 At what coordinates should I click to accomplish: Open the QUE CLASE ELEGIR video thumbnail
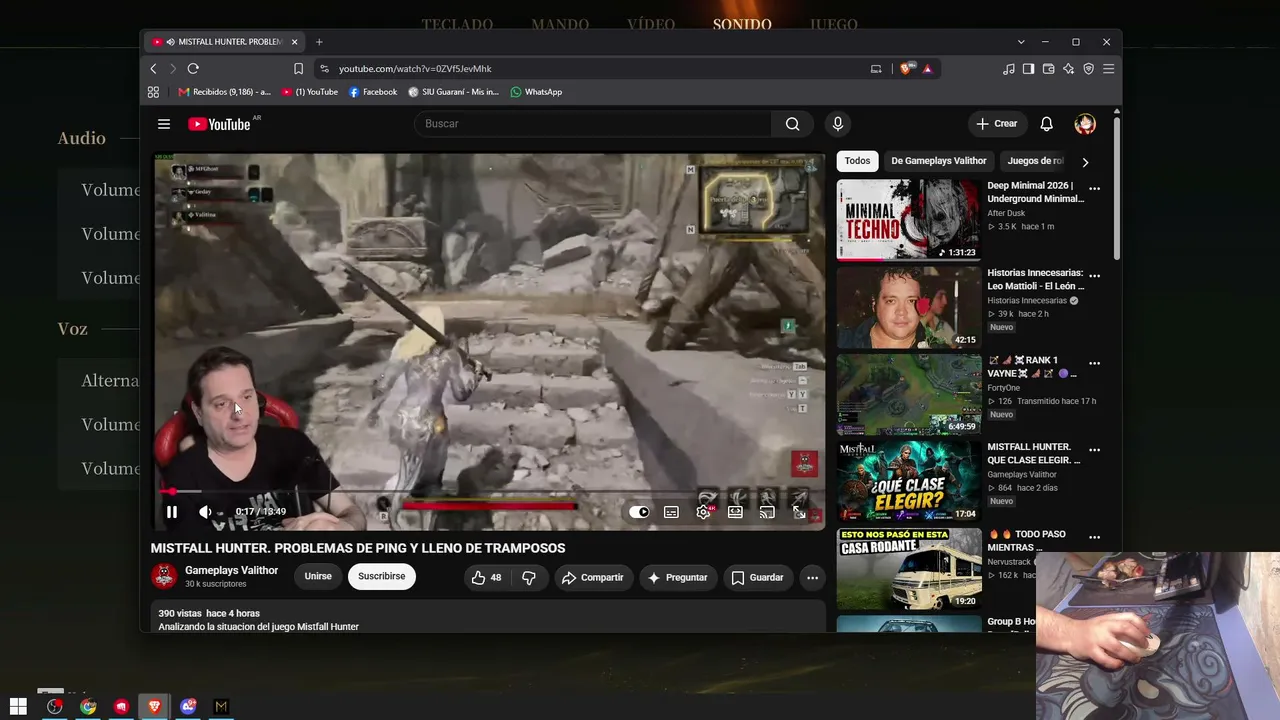[909, 481]
